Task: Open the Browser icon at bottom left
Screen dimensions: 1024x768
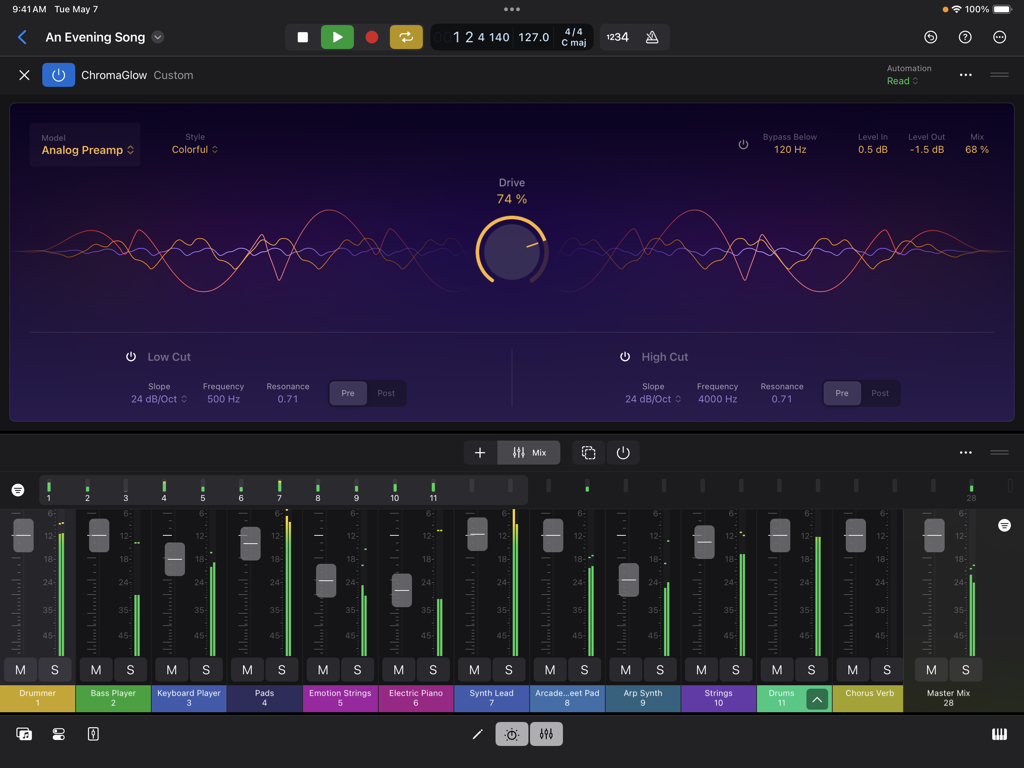Action: coord(22,733)
